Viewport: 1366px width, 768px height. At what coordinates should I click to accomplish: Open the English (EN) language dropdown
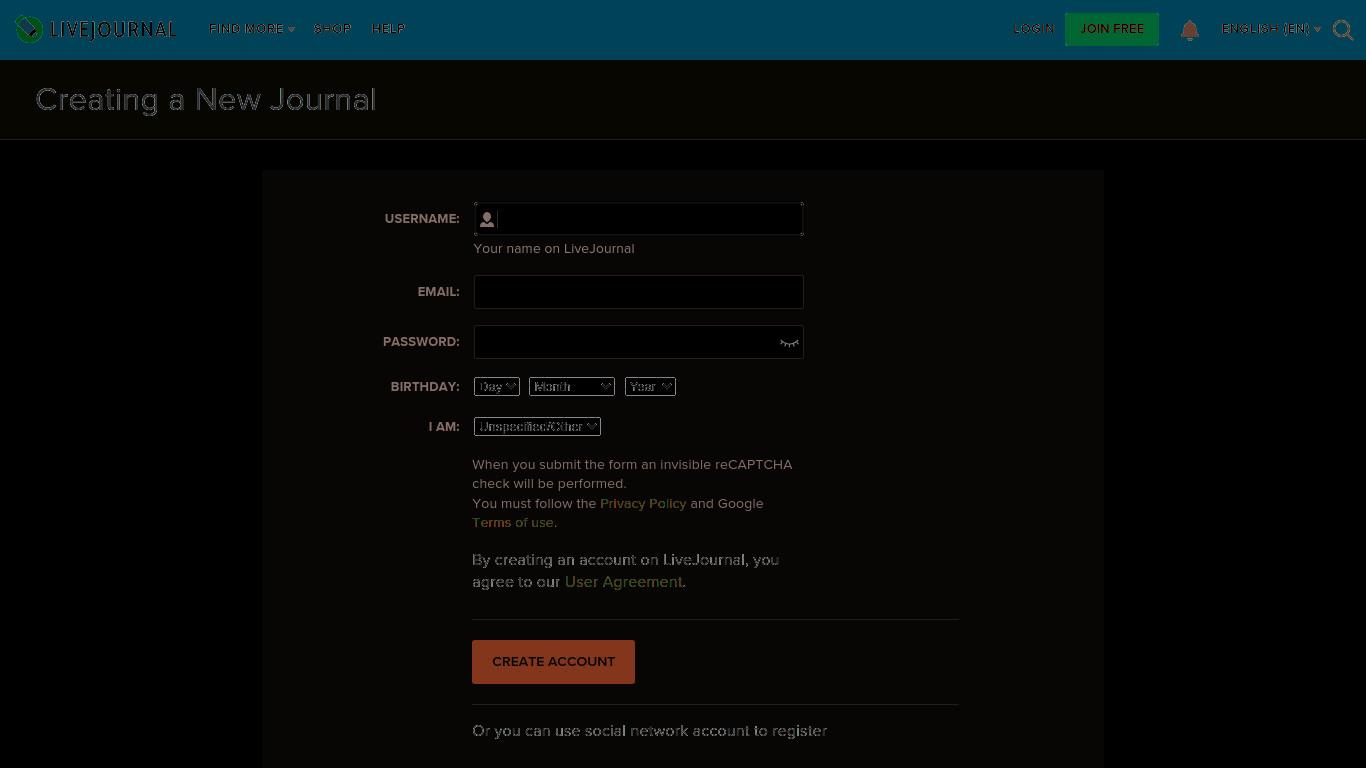1271,29
